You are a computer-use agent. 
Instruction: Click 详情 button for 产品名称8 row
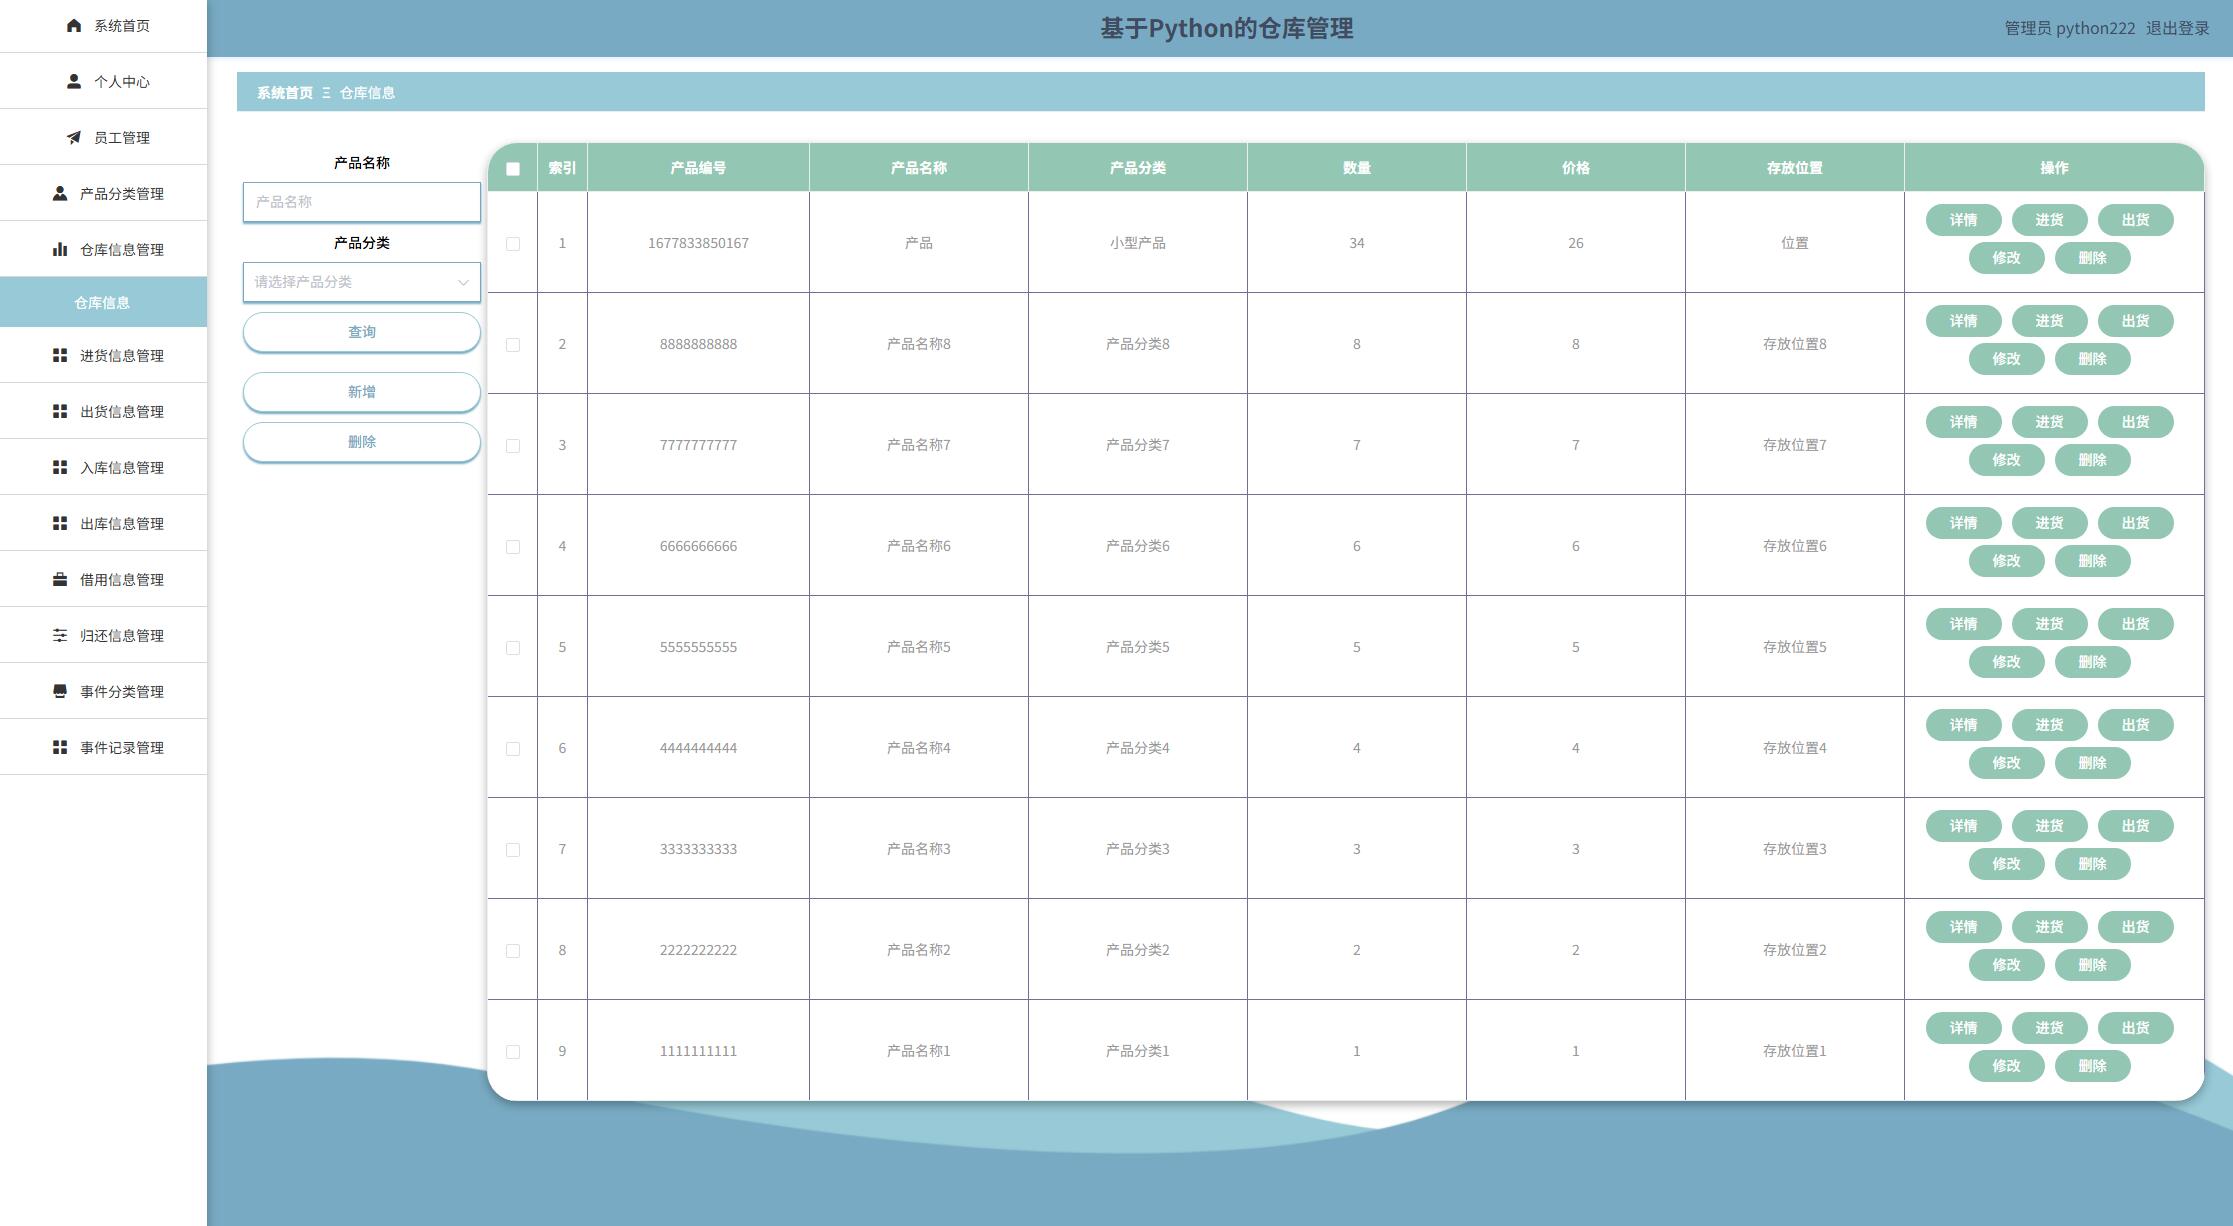pos(1963,321)
